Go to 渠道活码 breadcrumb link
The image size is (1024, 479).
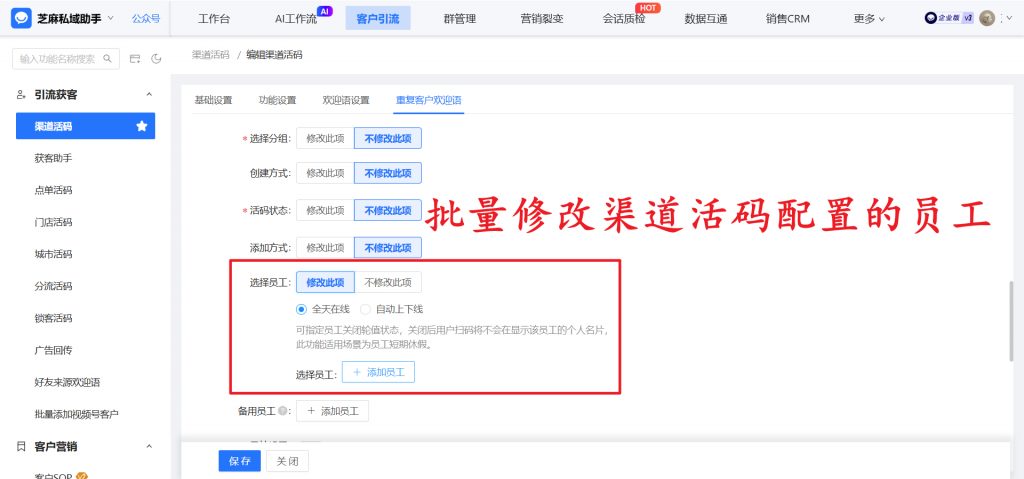[210, 55]
